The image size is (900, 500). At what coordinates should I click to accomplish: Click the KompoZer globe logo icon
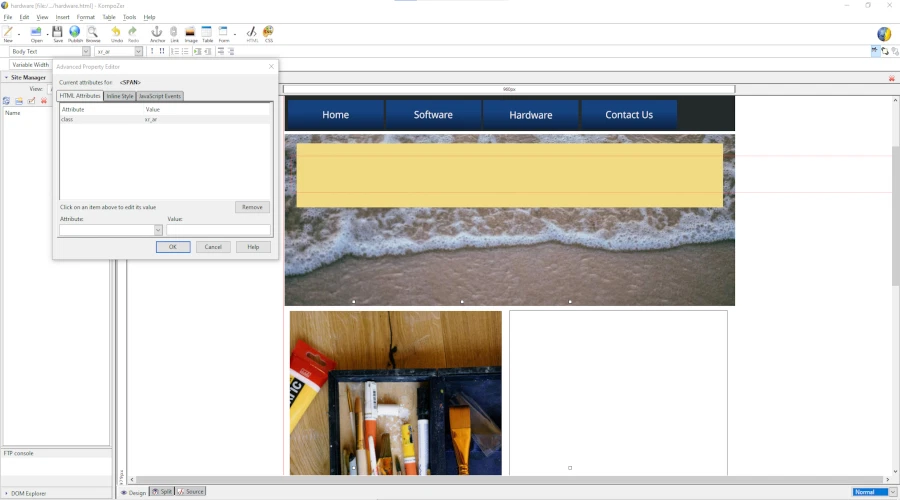point(884,34)
